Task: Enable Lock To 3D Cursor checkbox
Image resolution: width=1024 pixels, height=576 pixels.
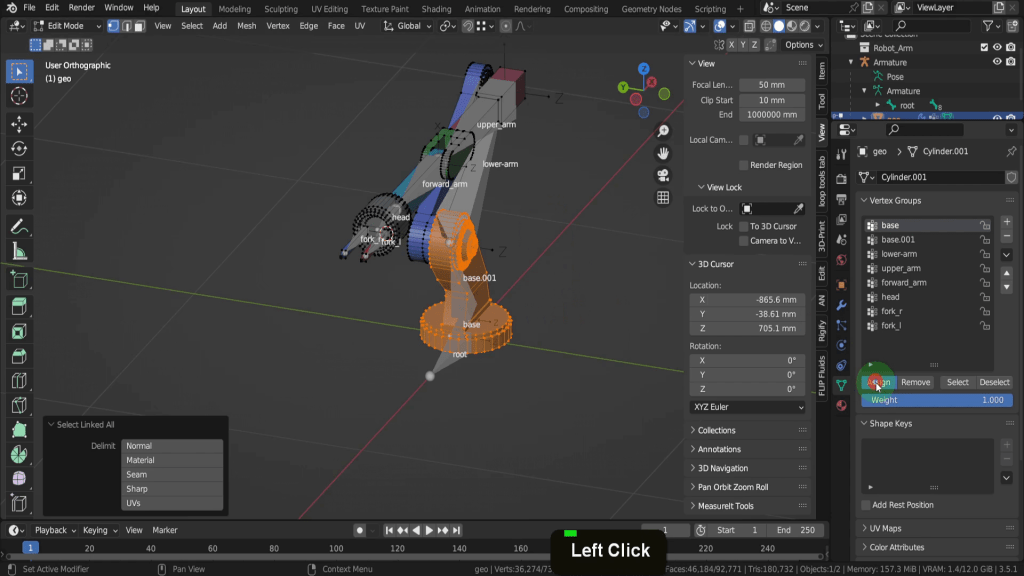Action: 744,226
